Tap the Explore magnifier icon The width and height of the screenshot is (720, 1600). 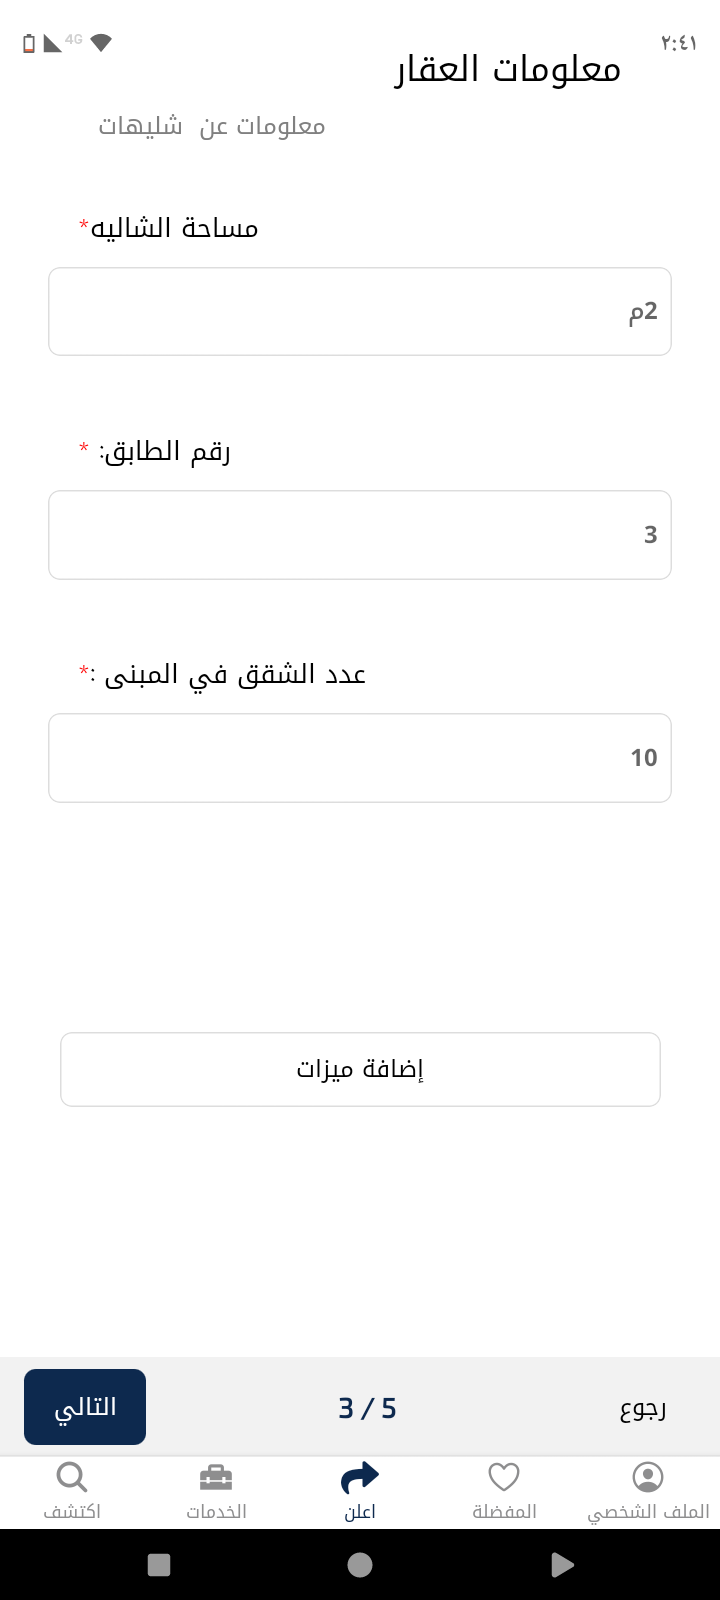pyautogui.click(x=72, y=1477)
